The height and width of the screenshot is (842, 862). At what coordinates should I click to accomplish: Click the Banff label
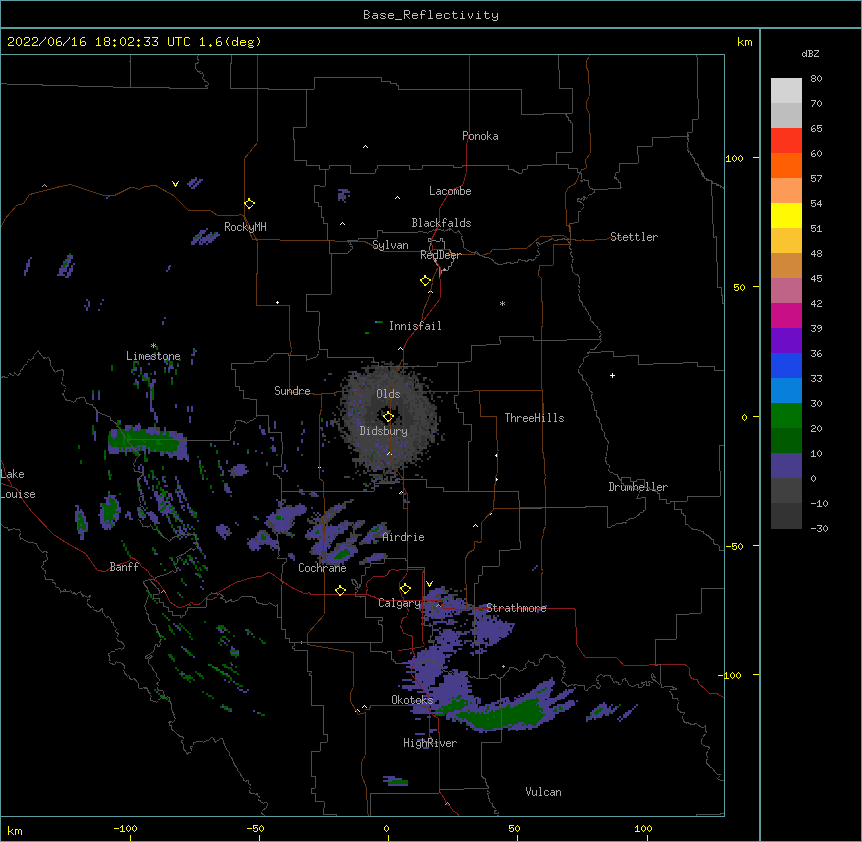[x=124, y=567]
